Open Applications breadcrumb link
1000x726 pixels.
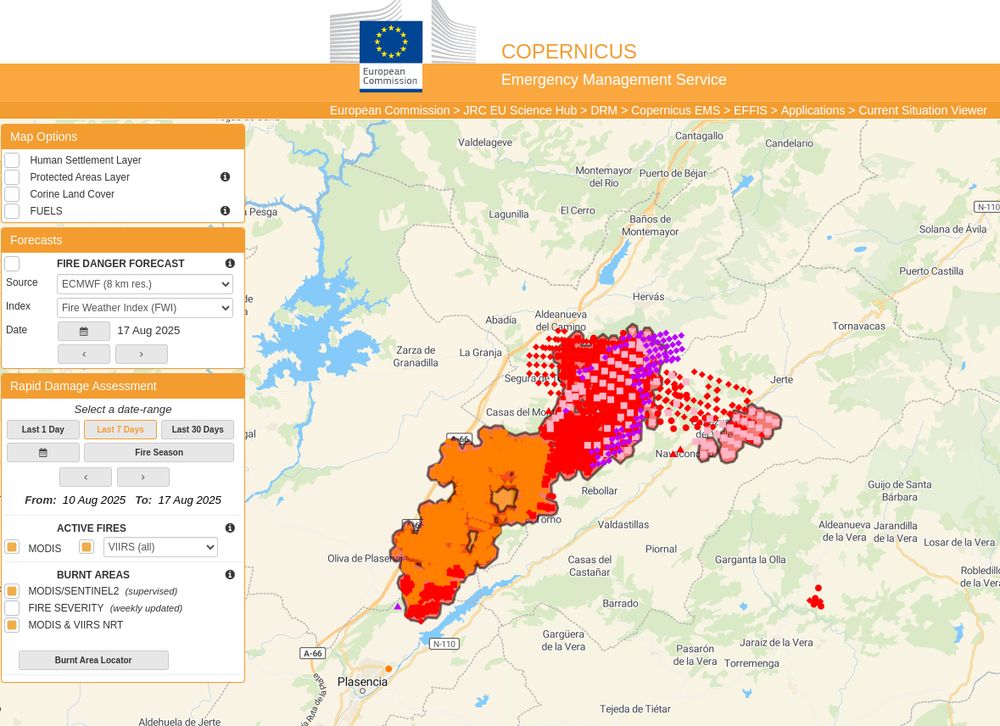(x=812, y=110)
